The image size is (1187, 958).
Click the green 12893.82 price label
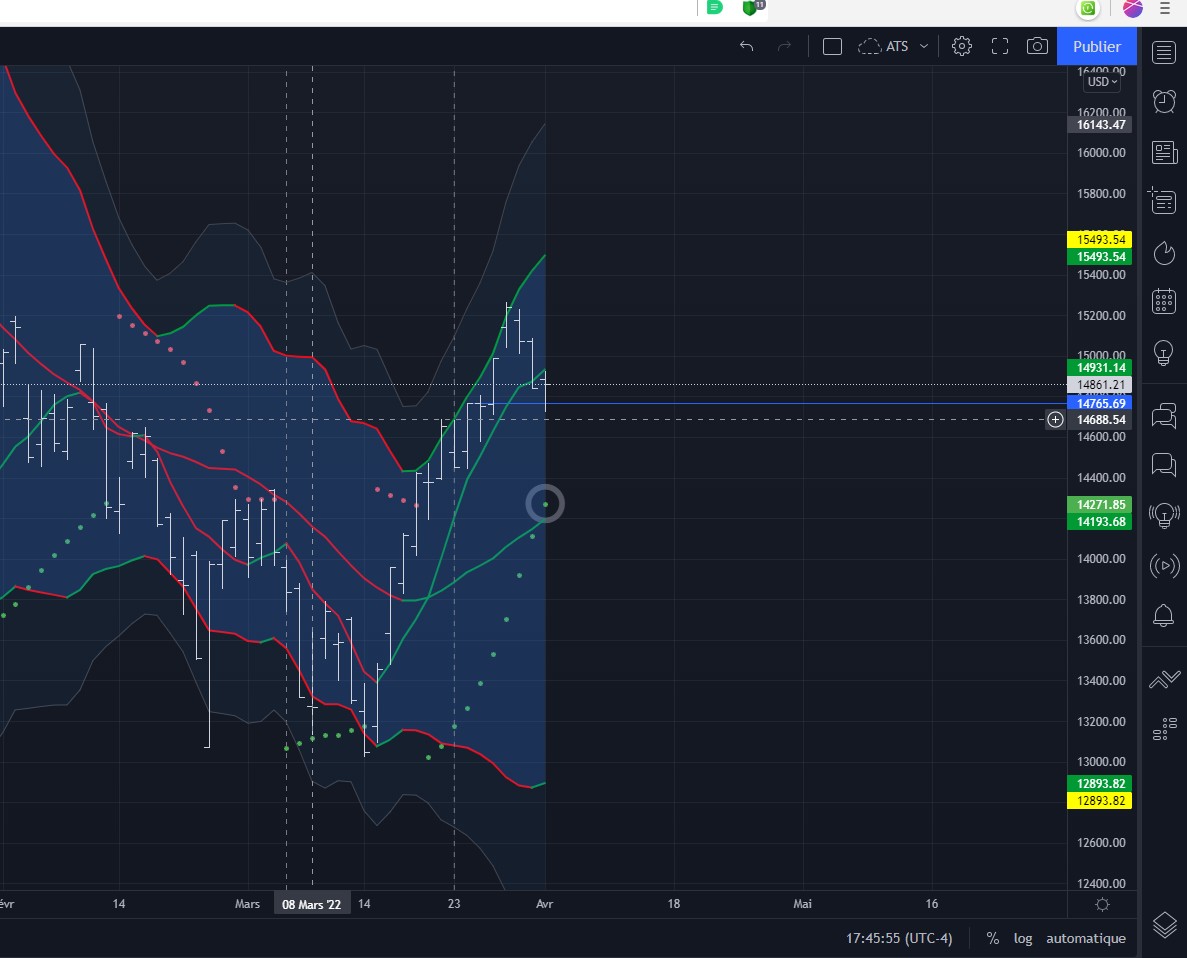point(1099,783)
